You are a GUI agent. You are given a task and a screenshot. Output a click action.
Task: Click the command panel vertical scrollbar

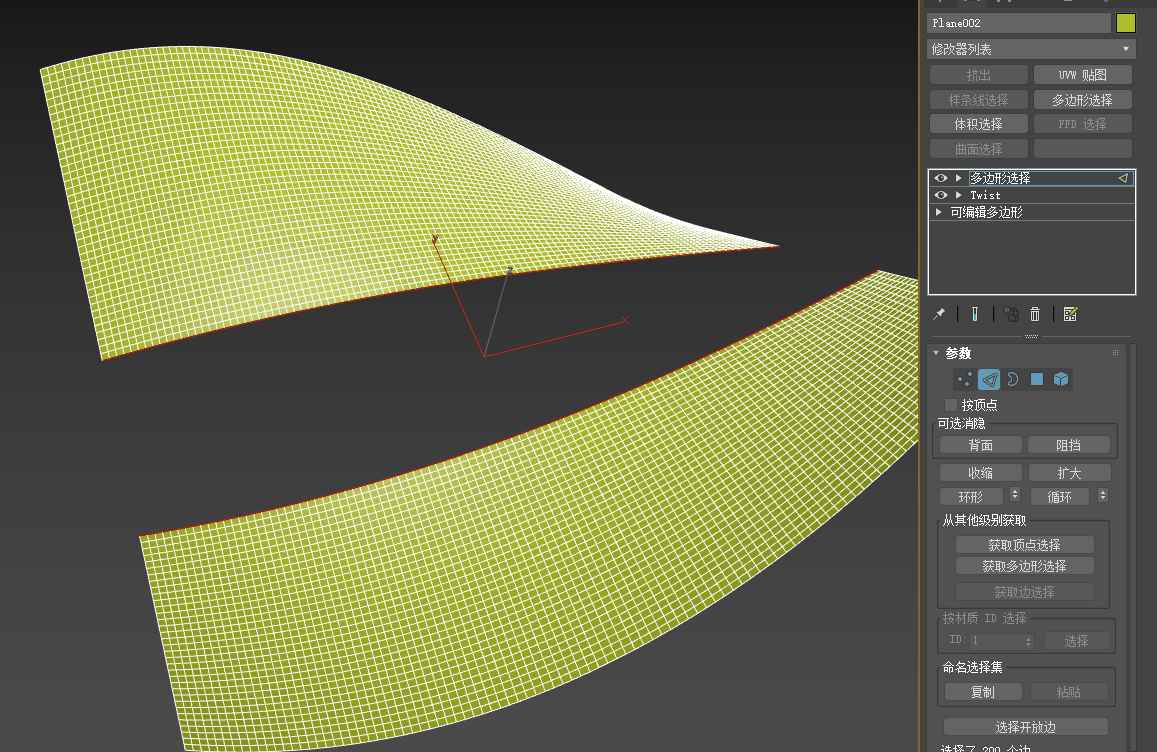pos(1133,546)
